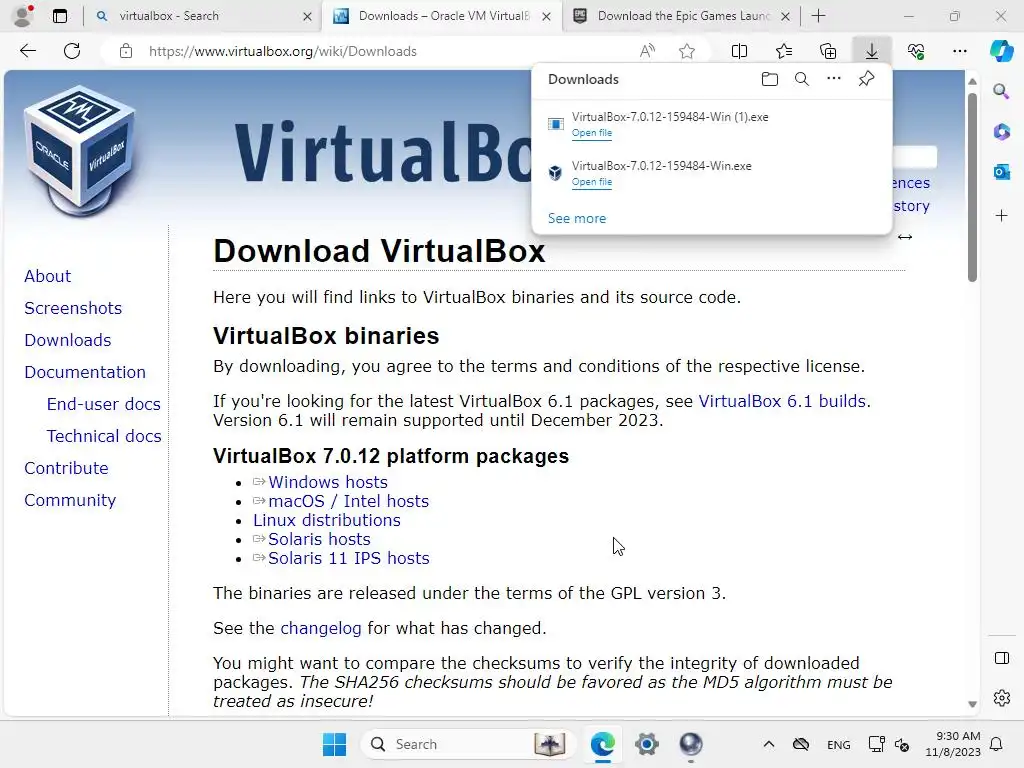Open the notifications bell
The image size is (1024, 768).
click(996, 744)
